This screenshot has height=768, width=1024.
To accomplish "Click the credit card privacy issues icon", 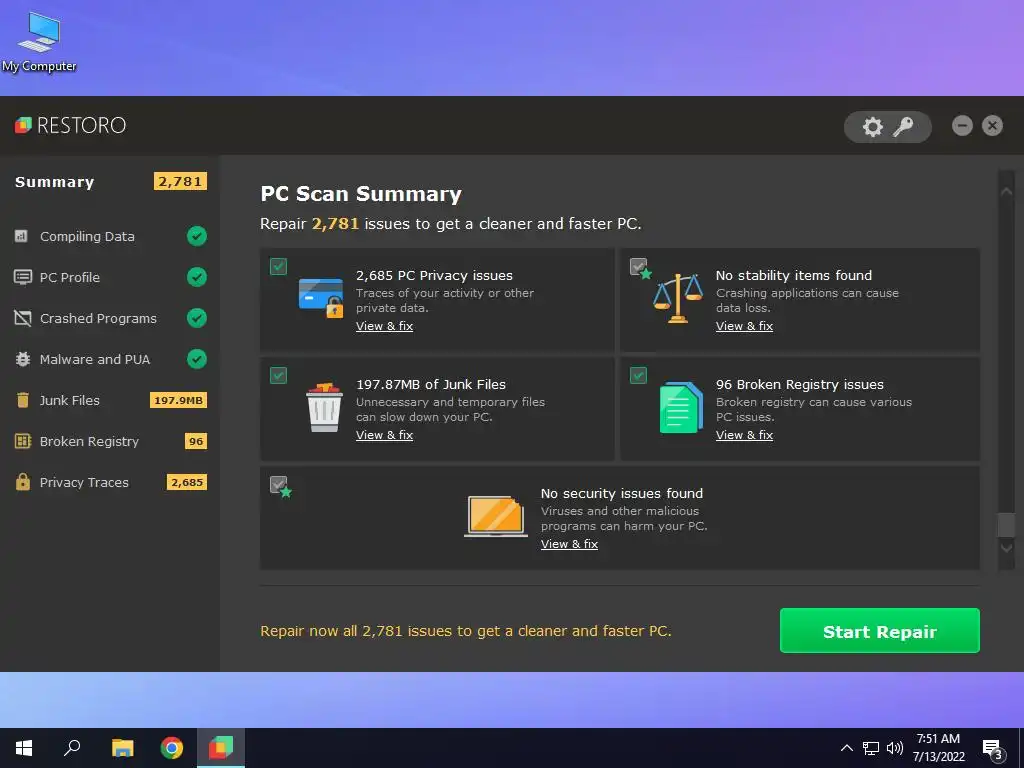I will [321, 298].
